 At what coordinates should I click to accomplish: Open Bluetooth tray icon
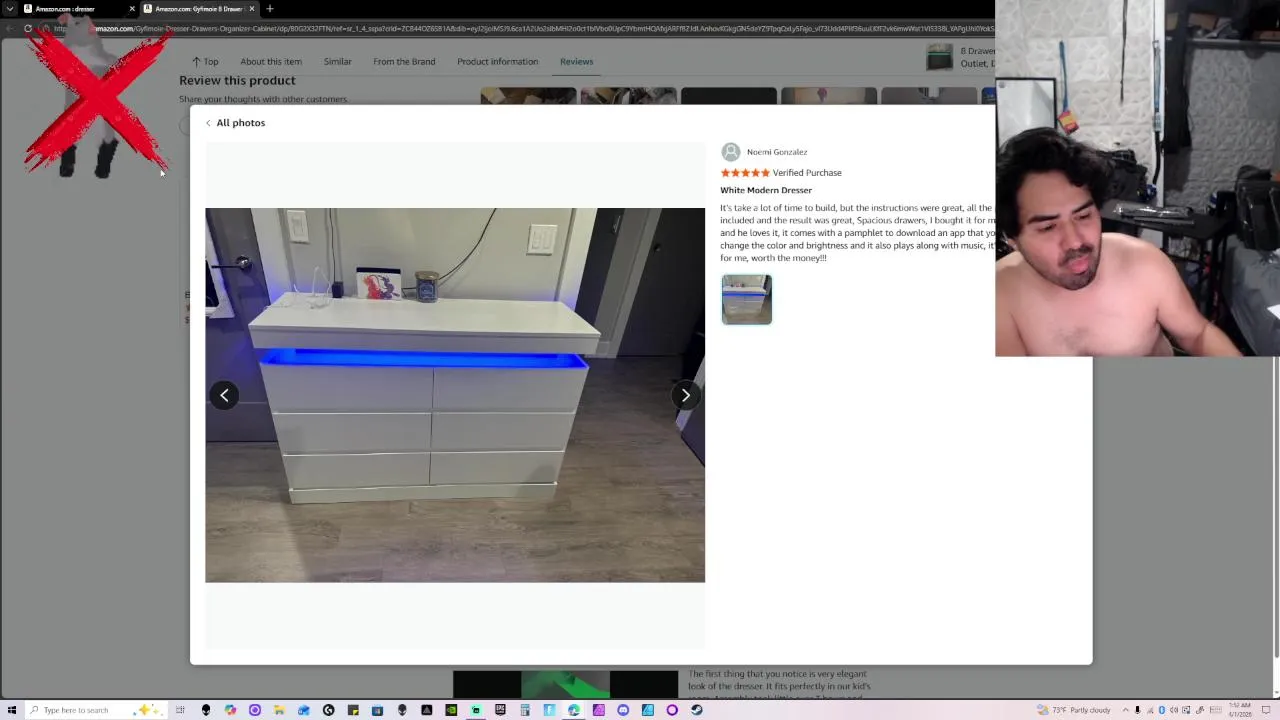coord(1162,710)
